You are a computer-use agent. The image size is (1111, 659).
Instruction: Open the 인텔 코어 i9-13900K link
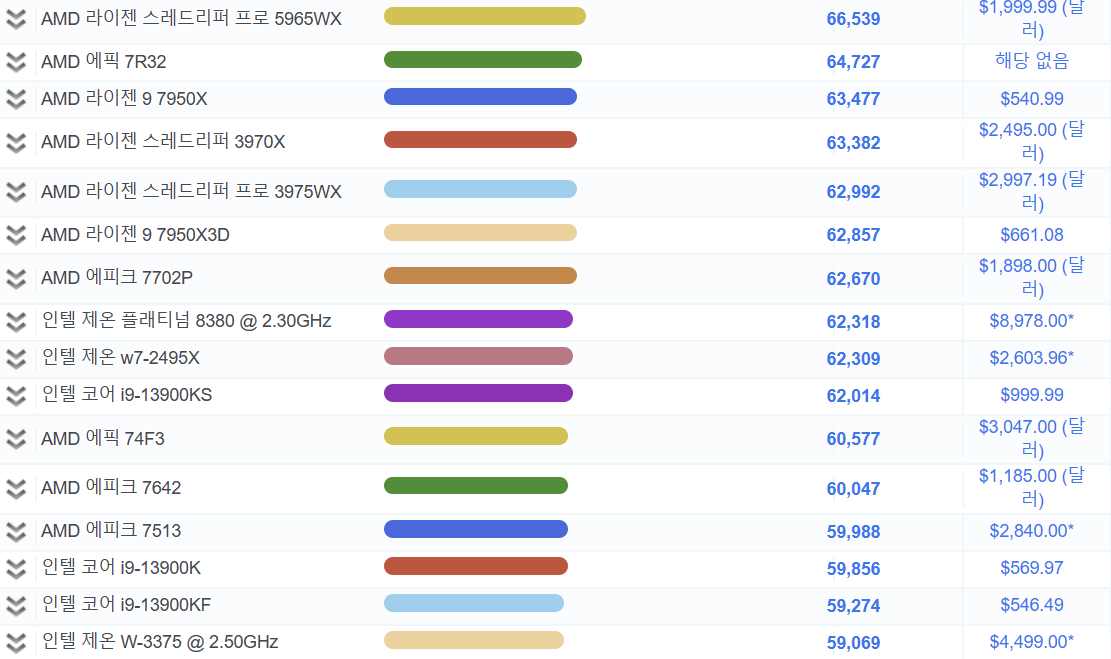[121, 568]
